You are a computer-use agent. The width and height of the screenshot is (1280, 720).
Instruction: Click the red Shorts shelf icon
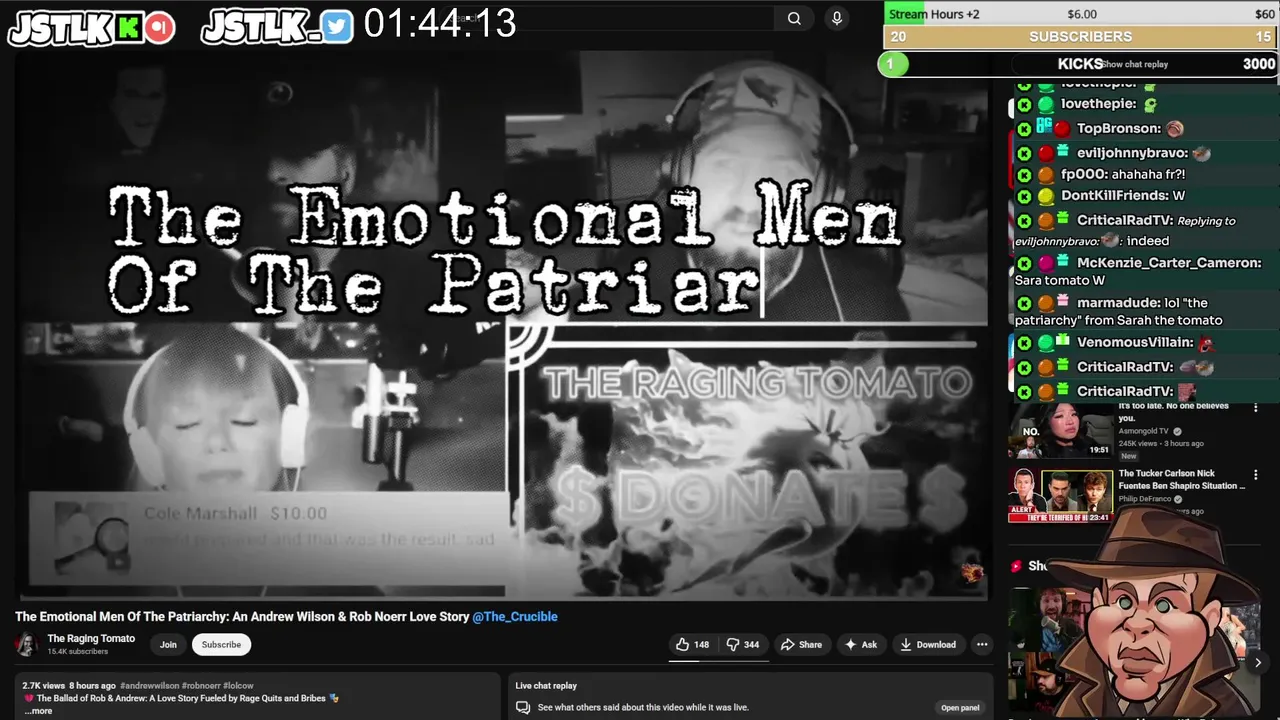[1016, 566]
